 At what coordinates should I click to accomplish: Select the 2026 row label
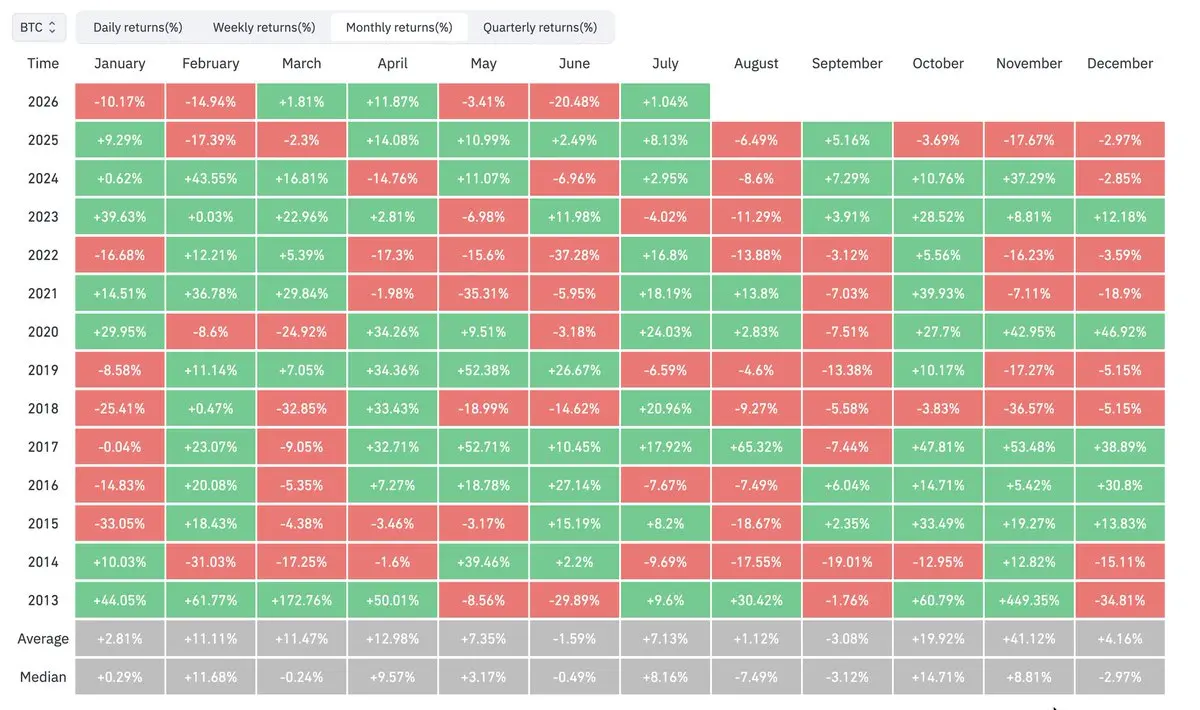(43, 102)
